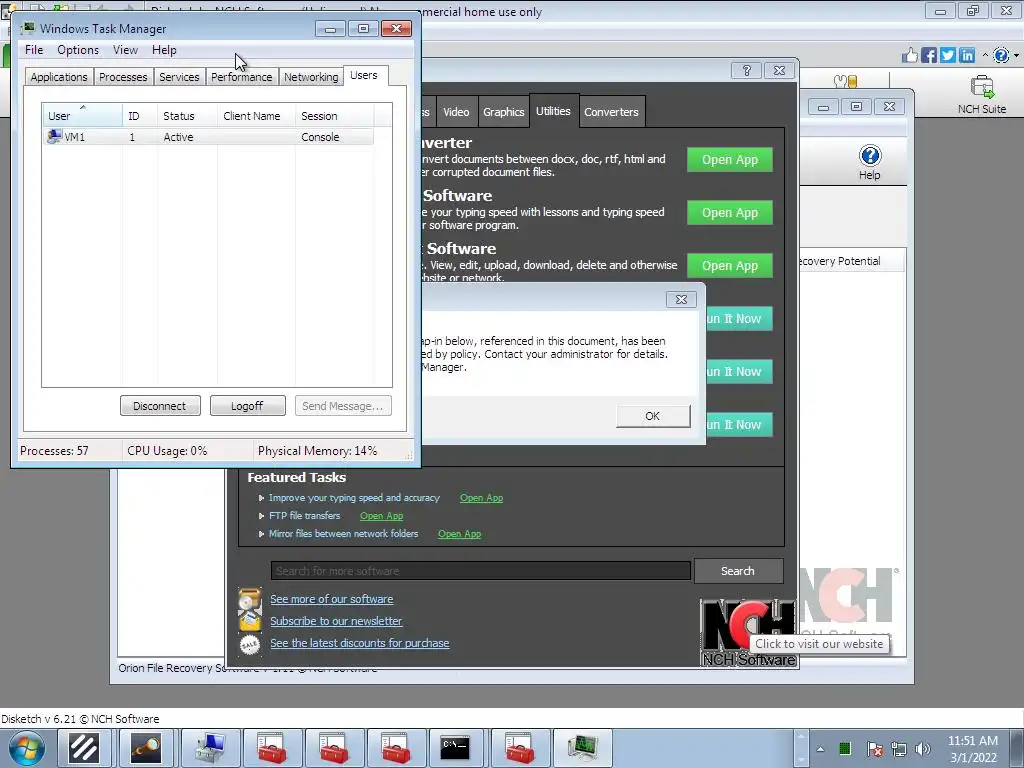
Task: Click the LinkedIn share icon
Action: (967, 56)
